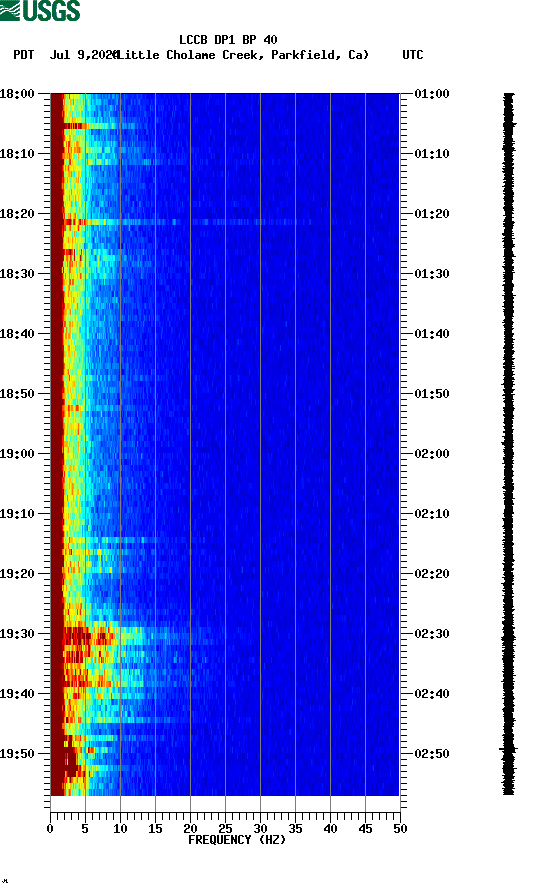This screenshot has width=552, height=892.
Task: Click the 18:10 PDT time label
Action: pyautogui.click(x=17, y=154)
